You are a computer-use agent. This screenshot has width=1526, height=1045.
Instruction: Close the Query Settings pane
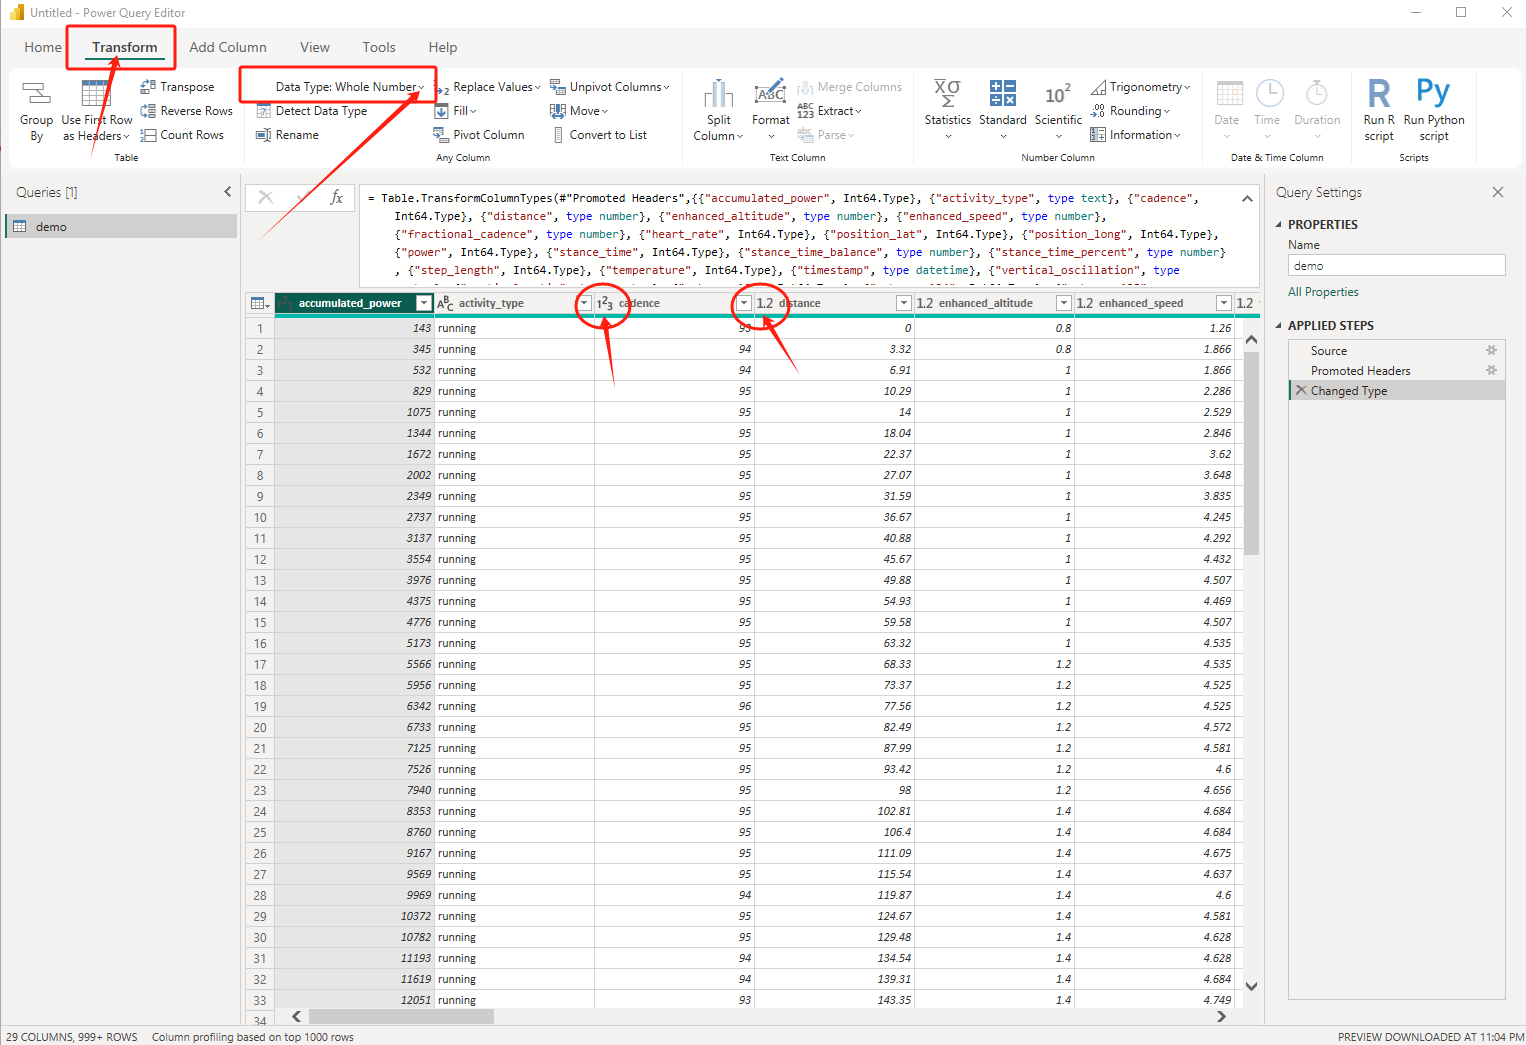point(1497,192)
